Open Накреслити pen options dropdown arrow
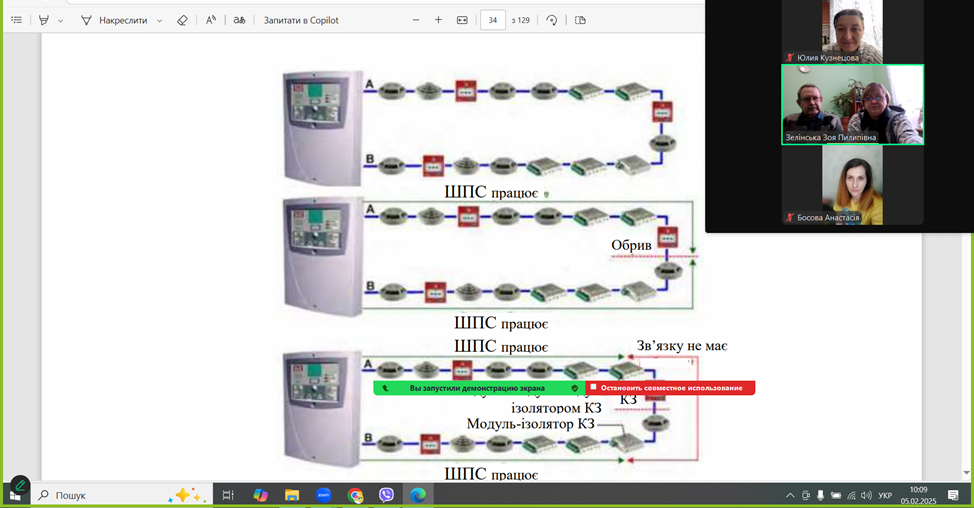Viewport: 974px width, 508px height. pyautogui.click(x=159, y=20)
